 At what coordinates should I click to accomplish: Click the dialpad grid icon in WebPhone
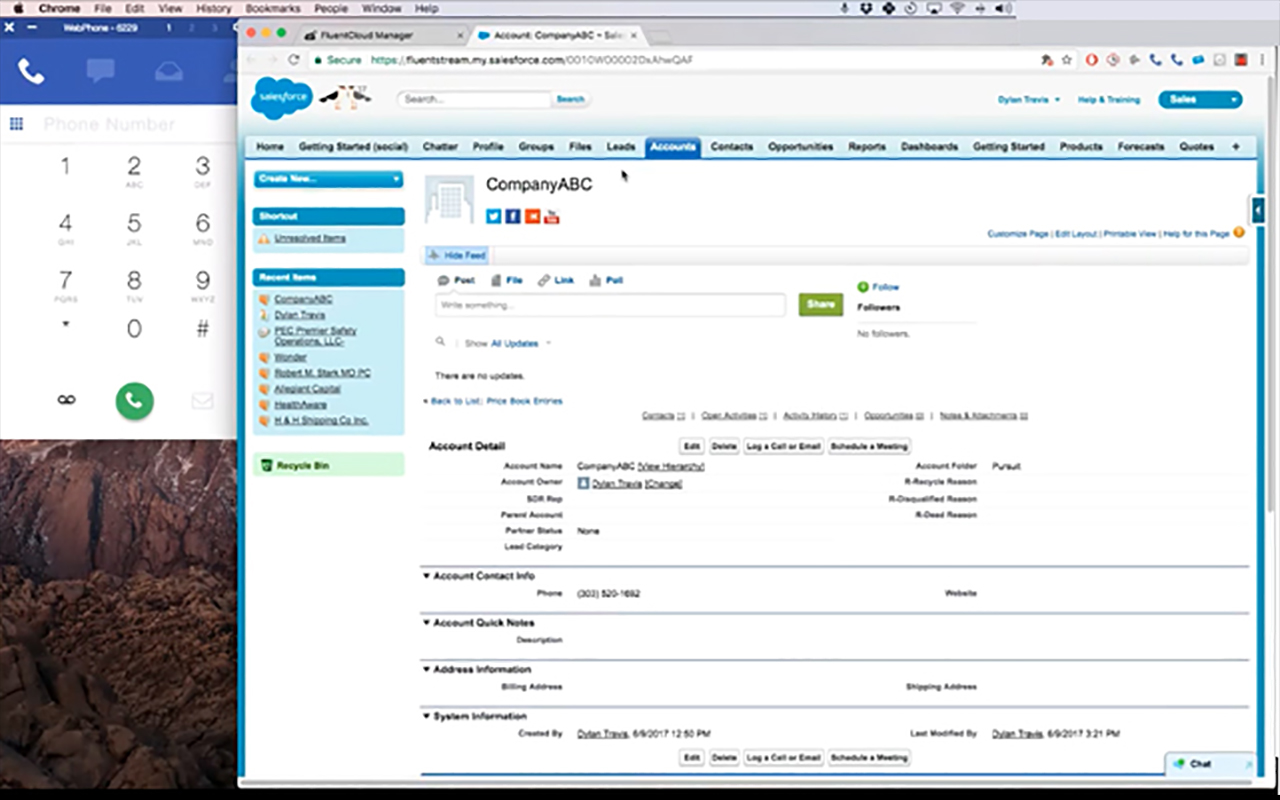coord(16,124)
